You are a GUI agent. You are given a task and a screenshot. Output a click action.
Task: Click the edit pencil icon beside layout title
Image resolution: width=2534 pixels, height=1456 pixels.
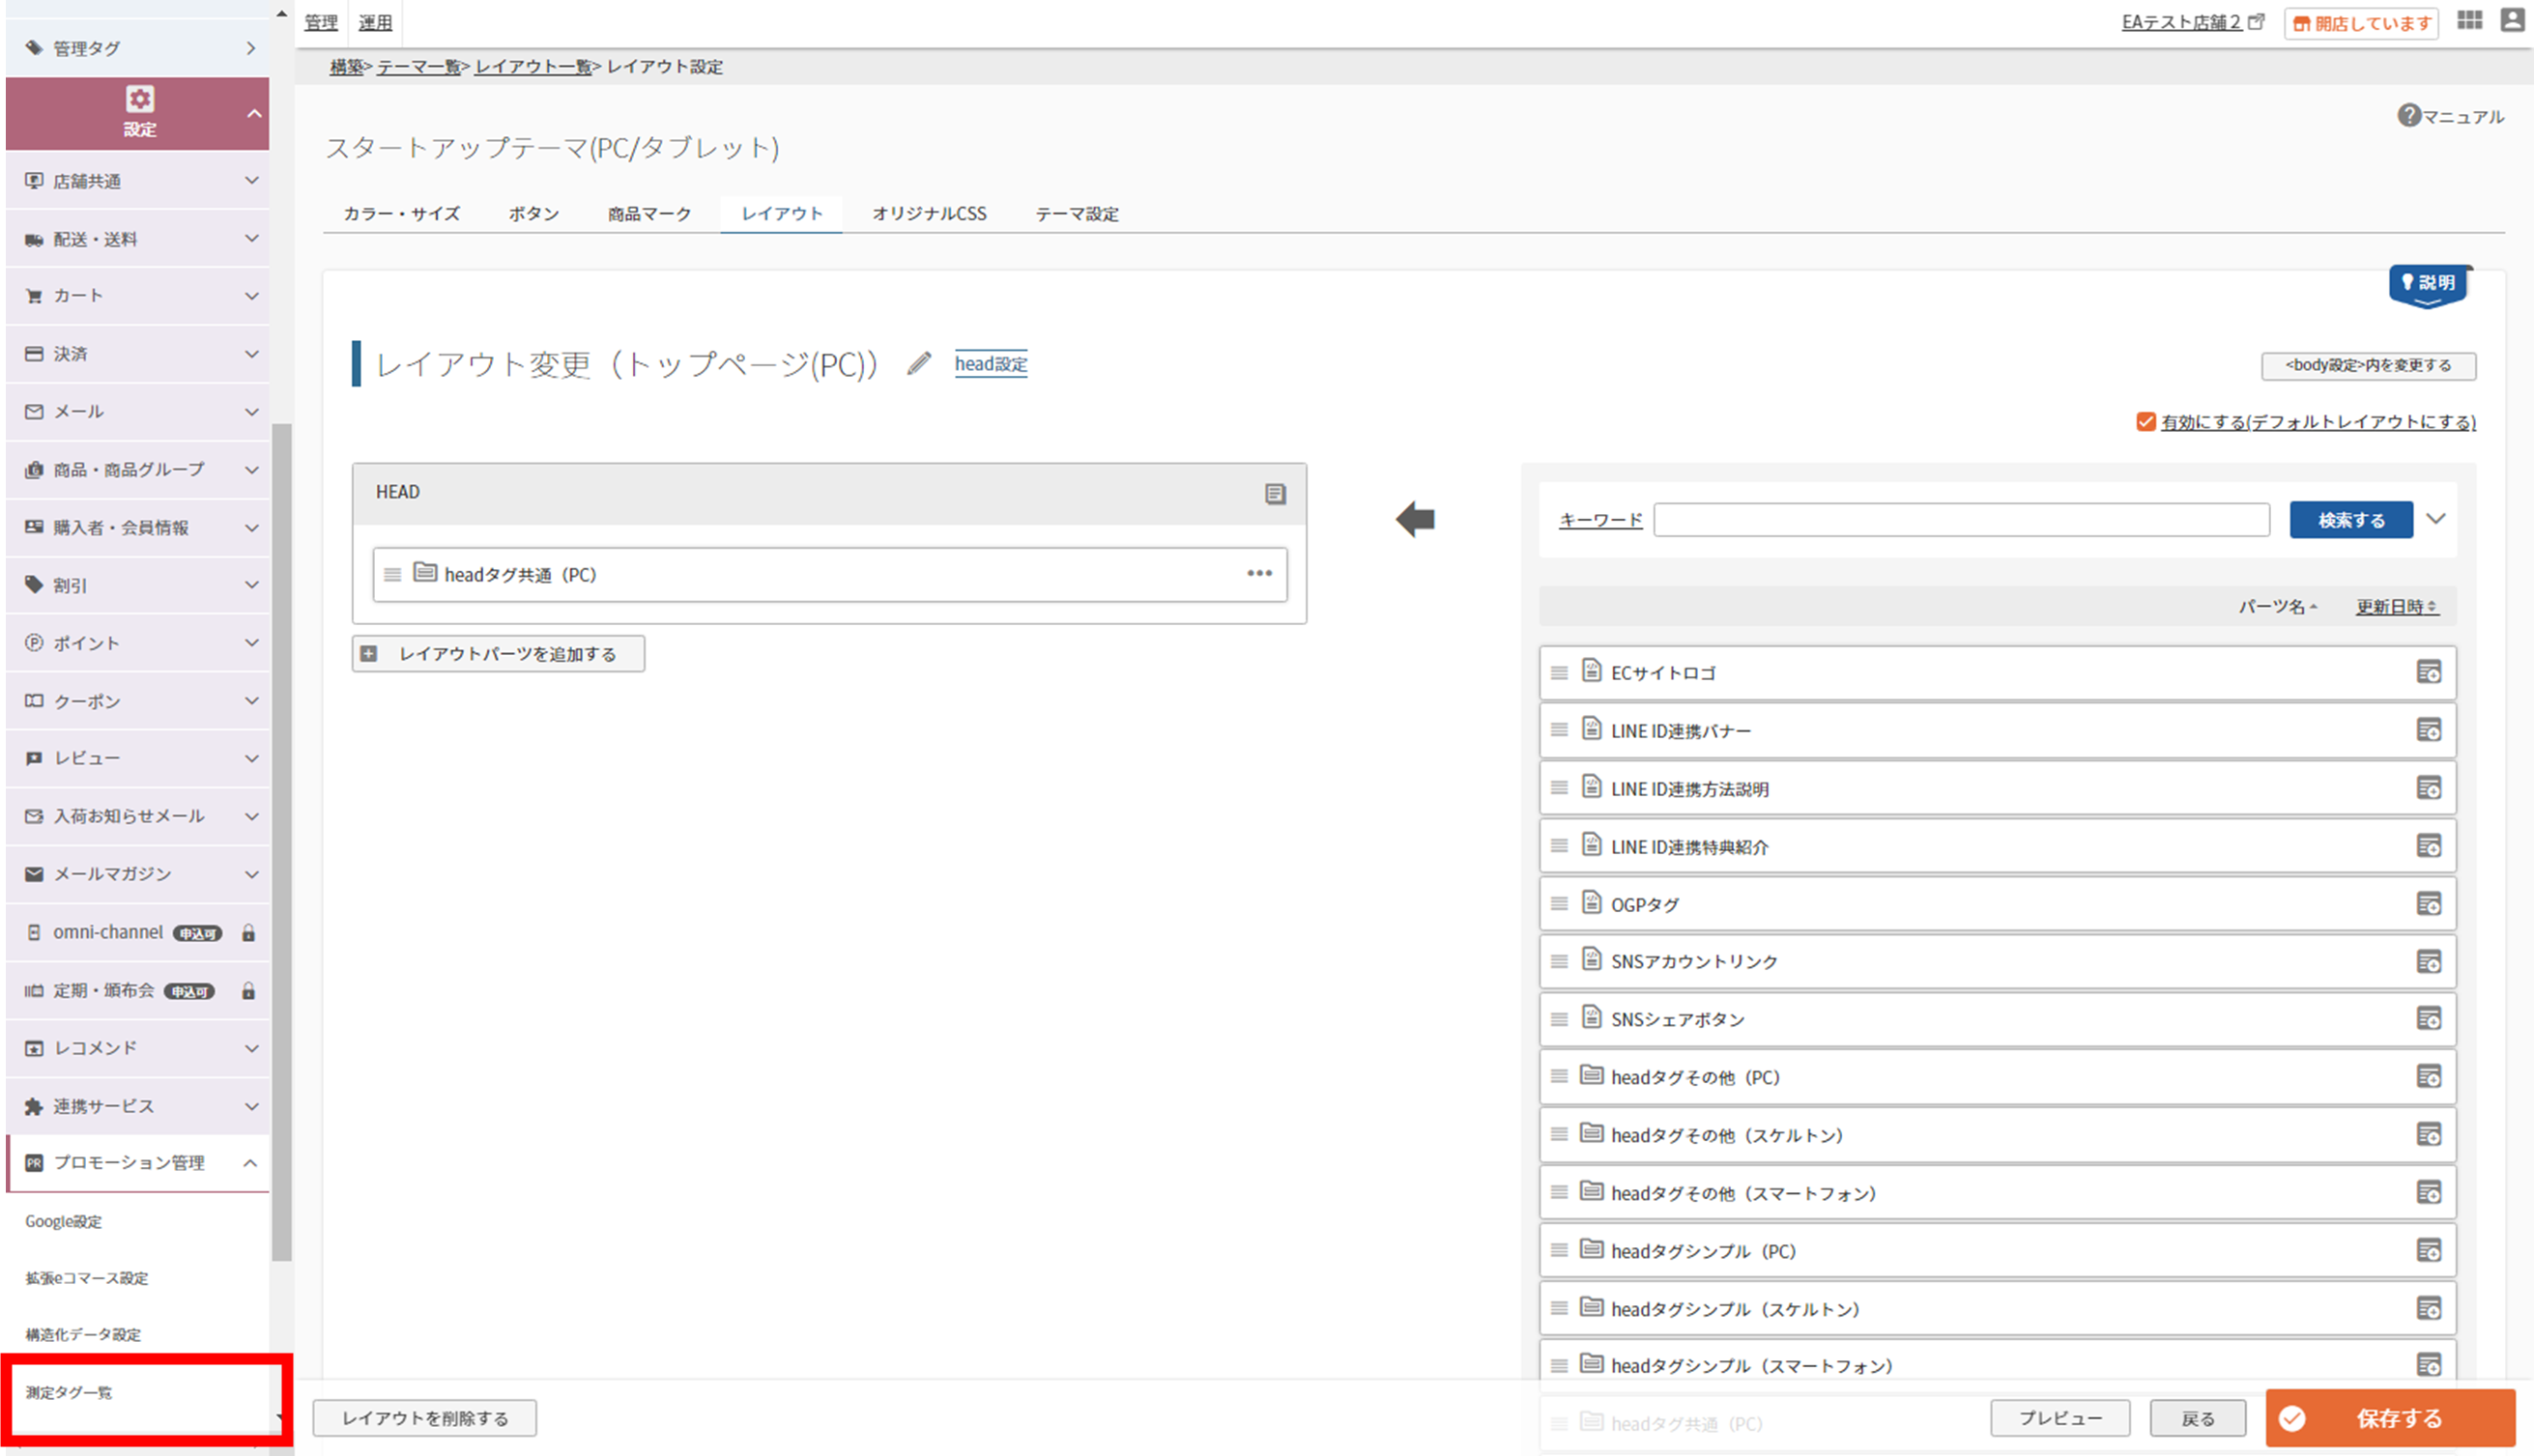click(x=919, y=364)
